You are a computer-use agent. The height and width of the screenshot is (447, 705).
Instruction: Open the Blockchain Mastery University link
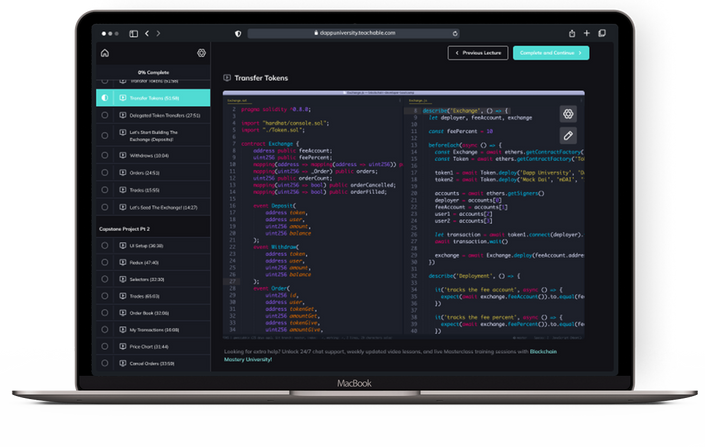pos(390,355)
